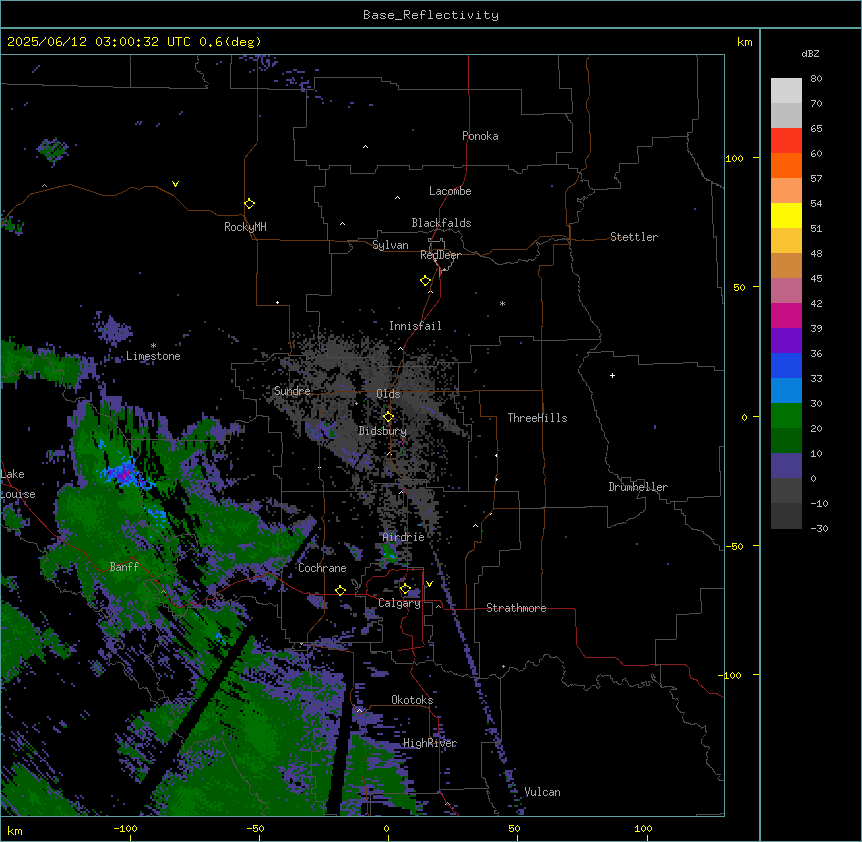
Task: Click the yellow diamond marker south of RedDeer
Action: point(426,281)
